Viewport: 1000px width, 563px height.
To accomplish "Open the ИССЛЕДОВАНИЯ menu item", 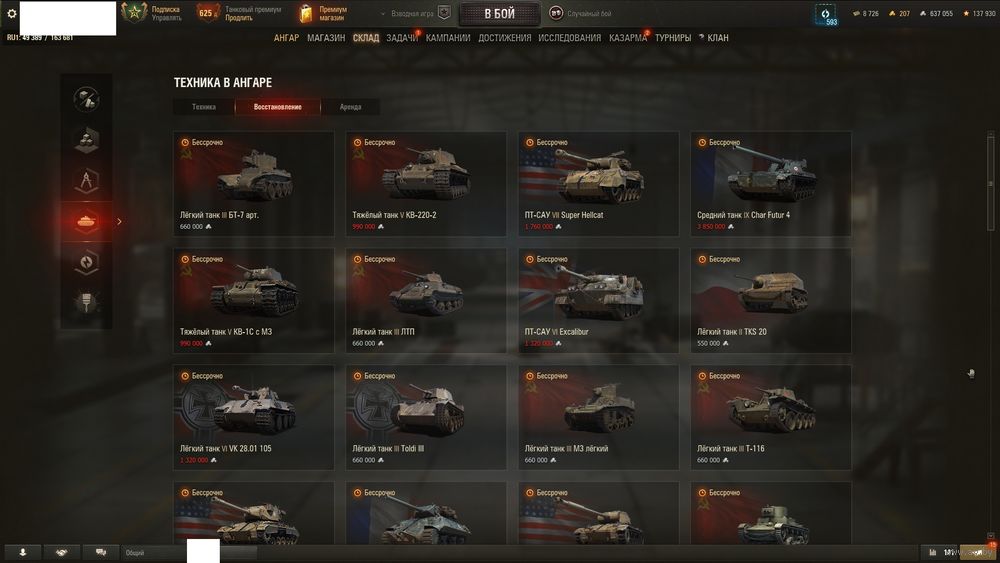I will coord(570,38).
